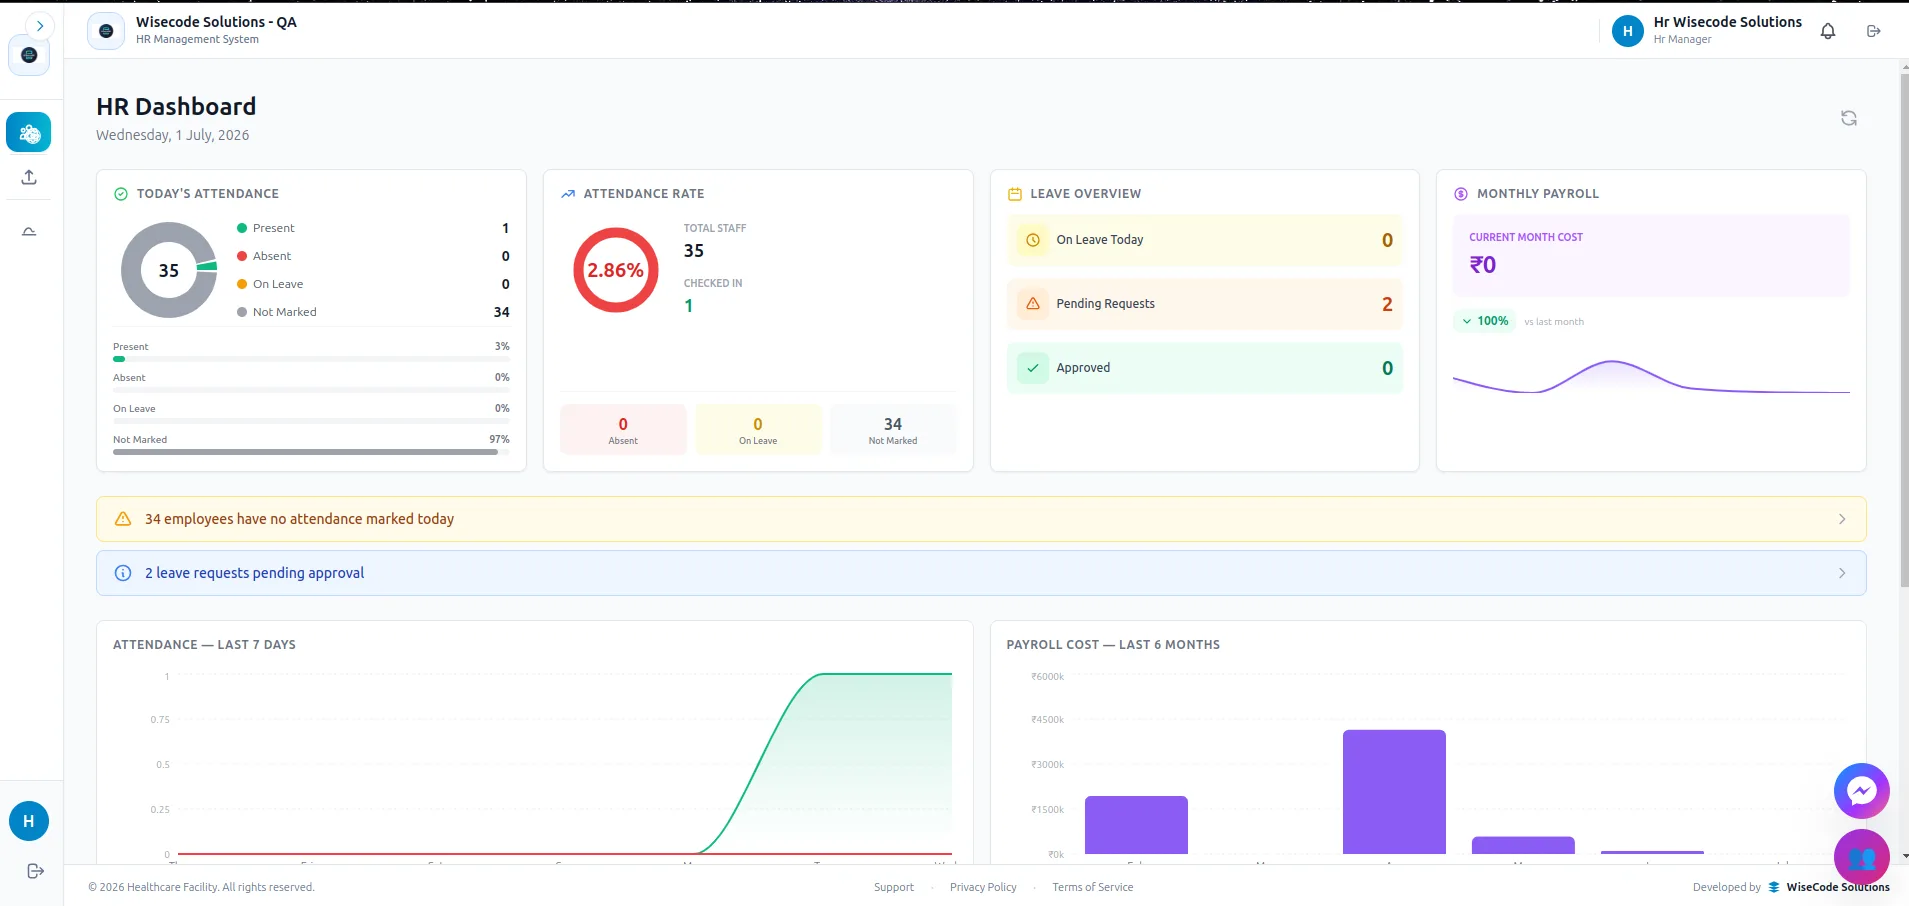Image resolution: width=1909 pixels, height=906 pixels.
Task: Click the Leave Overview calendar icon
Action: [1015, 194]
